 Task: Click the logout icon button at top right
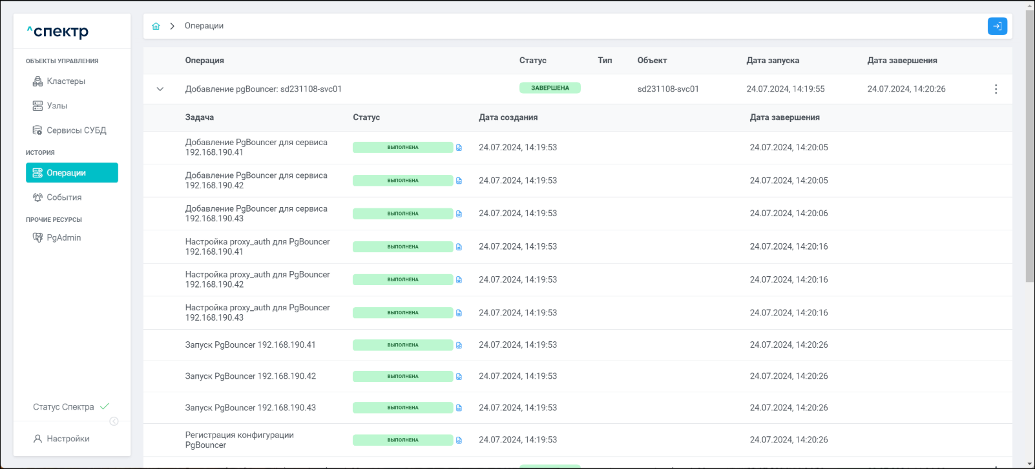coord(996,26)
